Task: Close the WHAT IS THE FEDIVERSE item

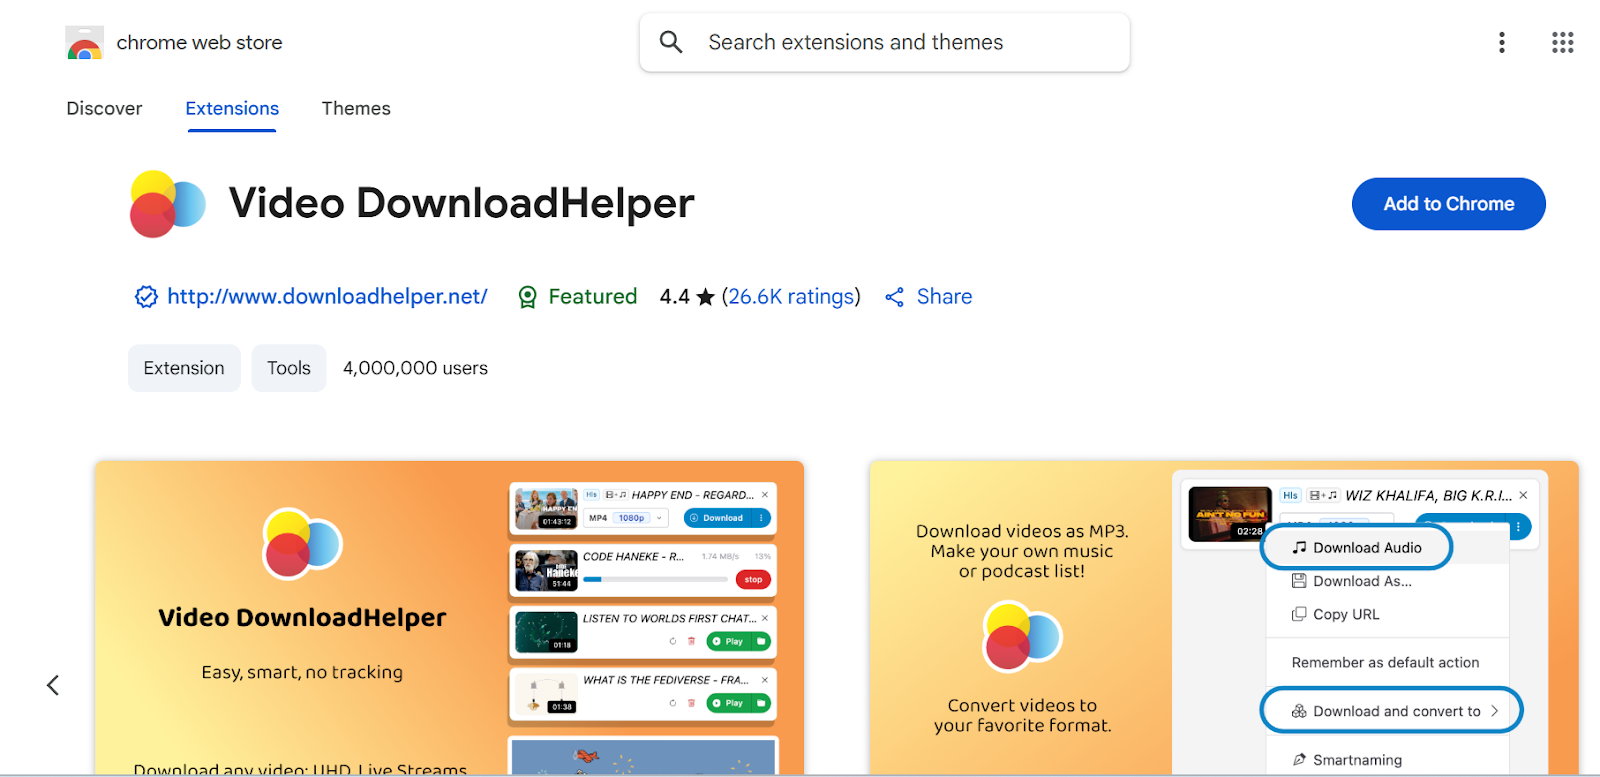Action: tap(765, 680)
